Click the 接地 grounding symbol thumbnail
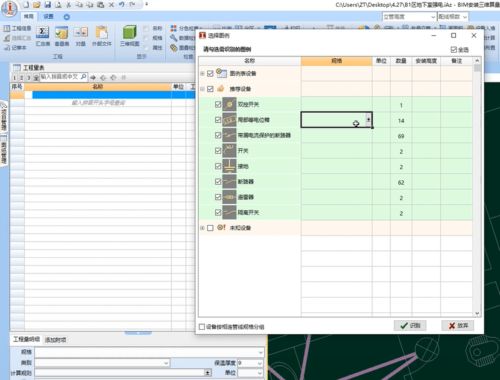The image size is (500, 380). pyautogui.click(x=229, y=166)
